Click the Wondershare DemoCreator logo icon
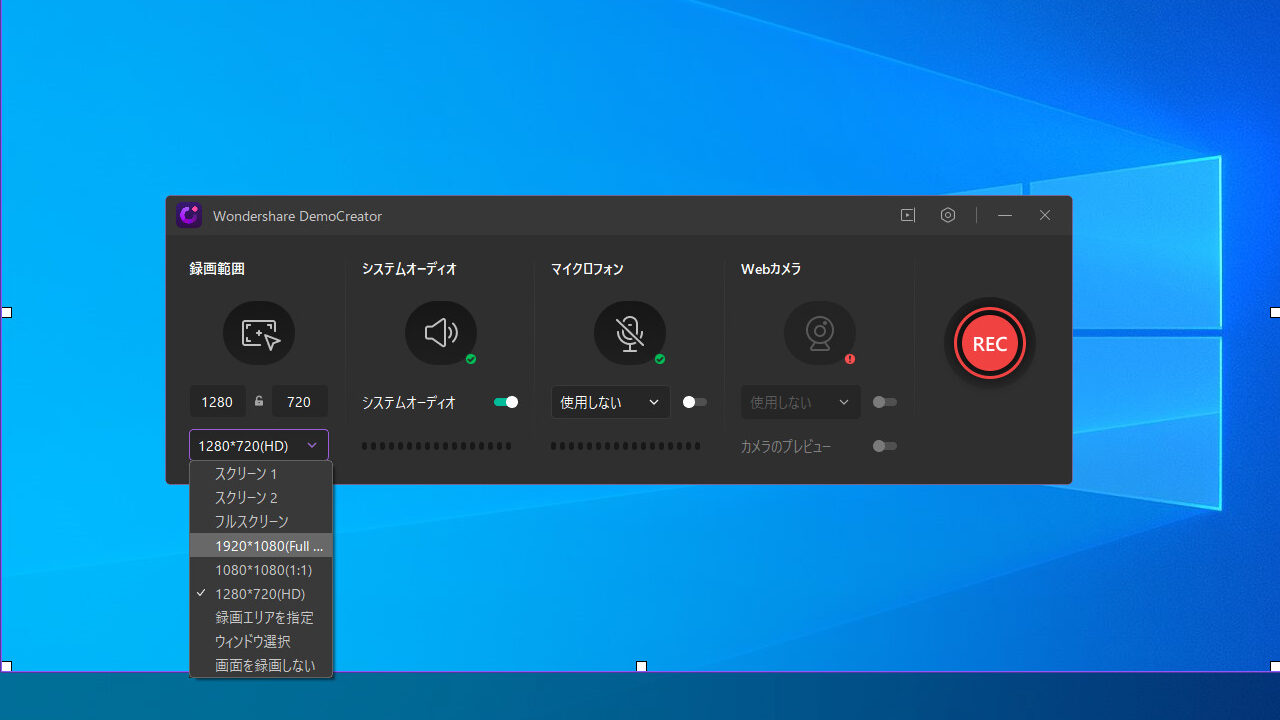This screenshot has height=720, width=1280. [189, 215]
